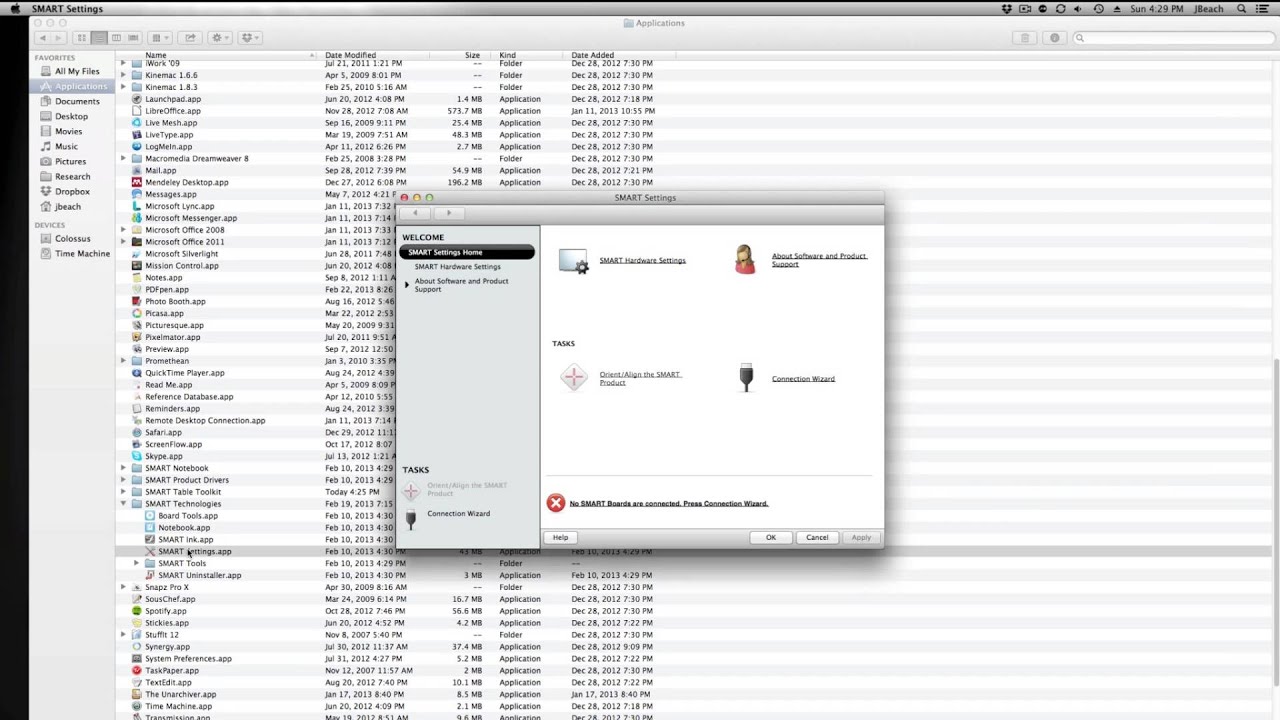Switch Finder to icon view
The image size is (1280, 720).
[82, 38]
